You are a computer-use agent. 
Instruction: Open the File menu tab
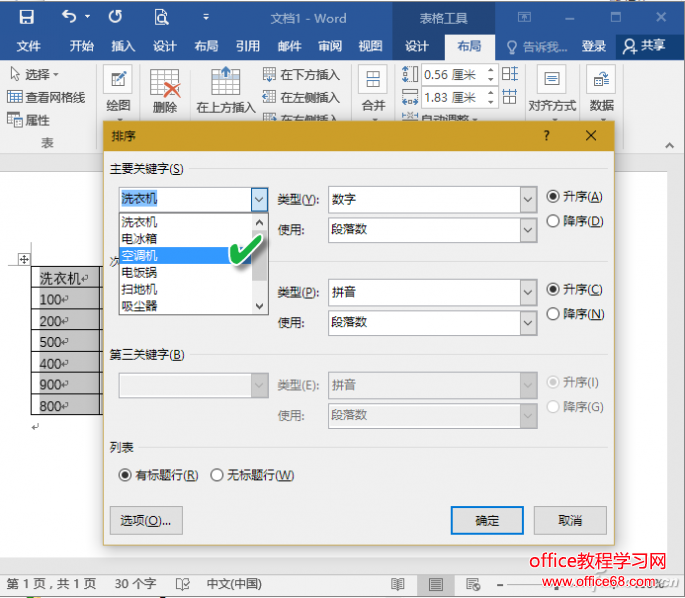coord(29,46)
